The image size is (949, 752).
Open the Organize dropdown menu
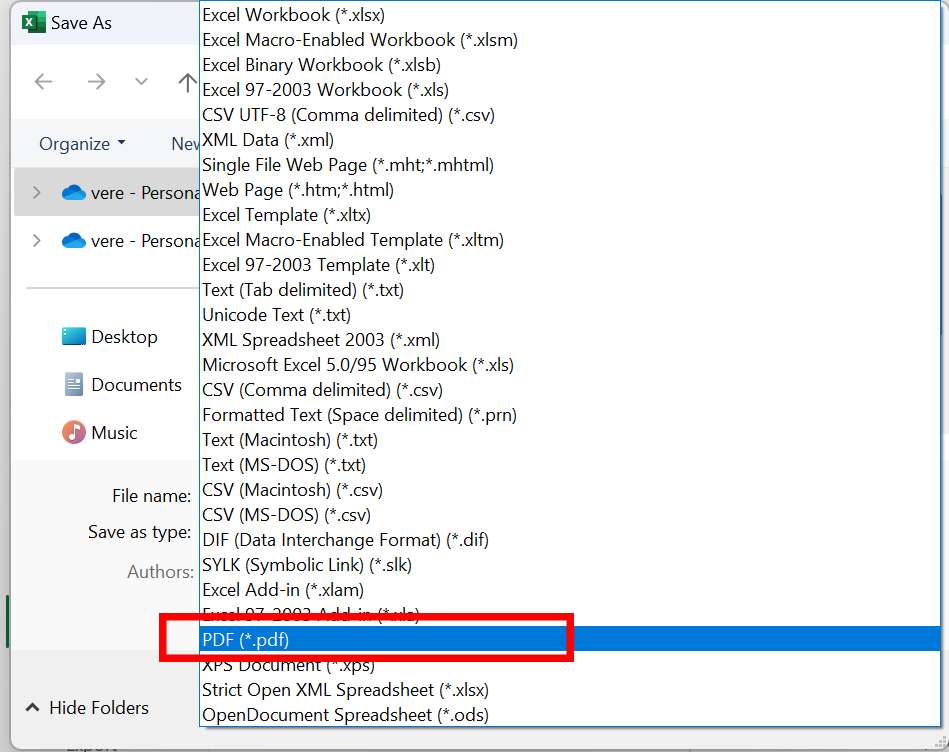pyautogui.click(x=82, y=143)
